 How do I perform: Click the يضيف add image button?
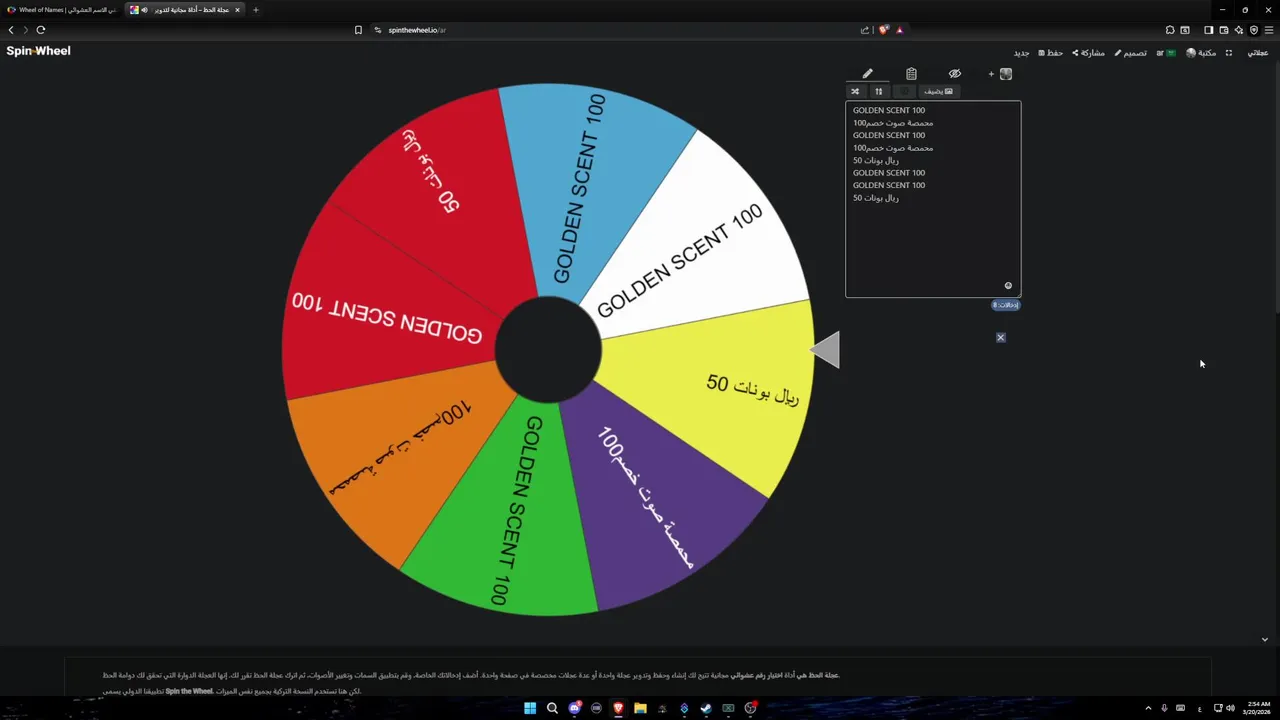point(938,91)
